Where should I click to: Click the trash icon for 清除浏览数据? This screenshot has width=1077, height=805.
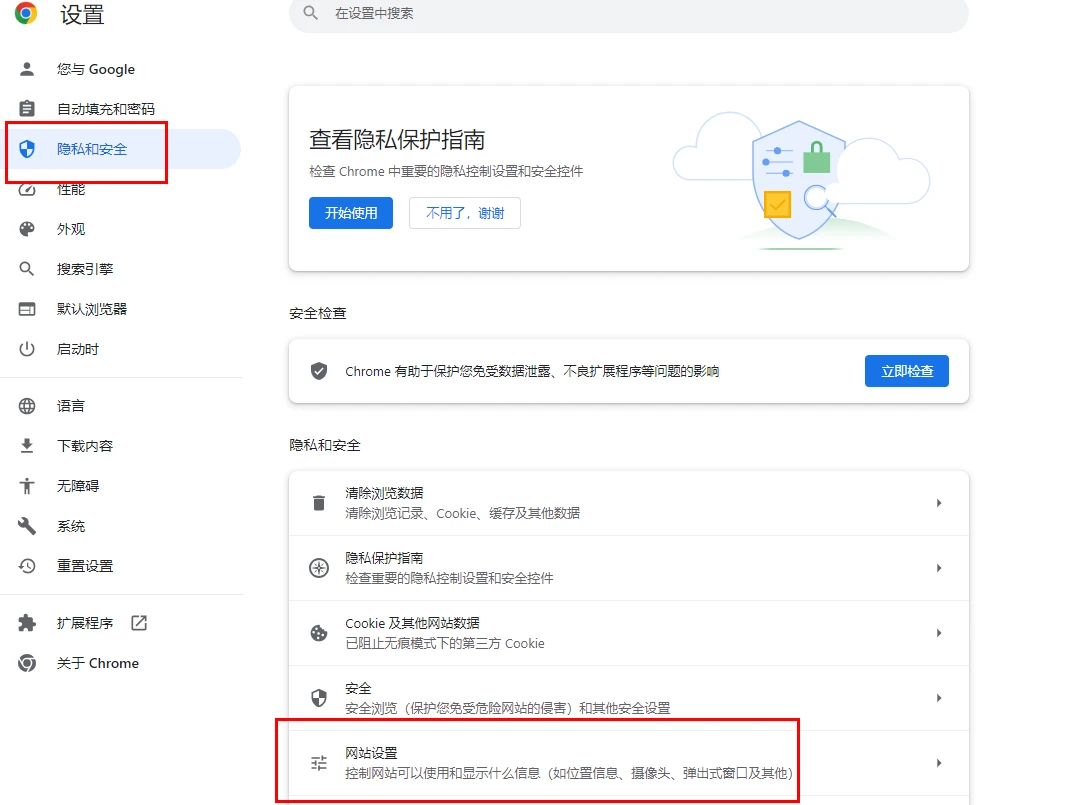(x=319, y=503)
